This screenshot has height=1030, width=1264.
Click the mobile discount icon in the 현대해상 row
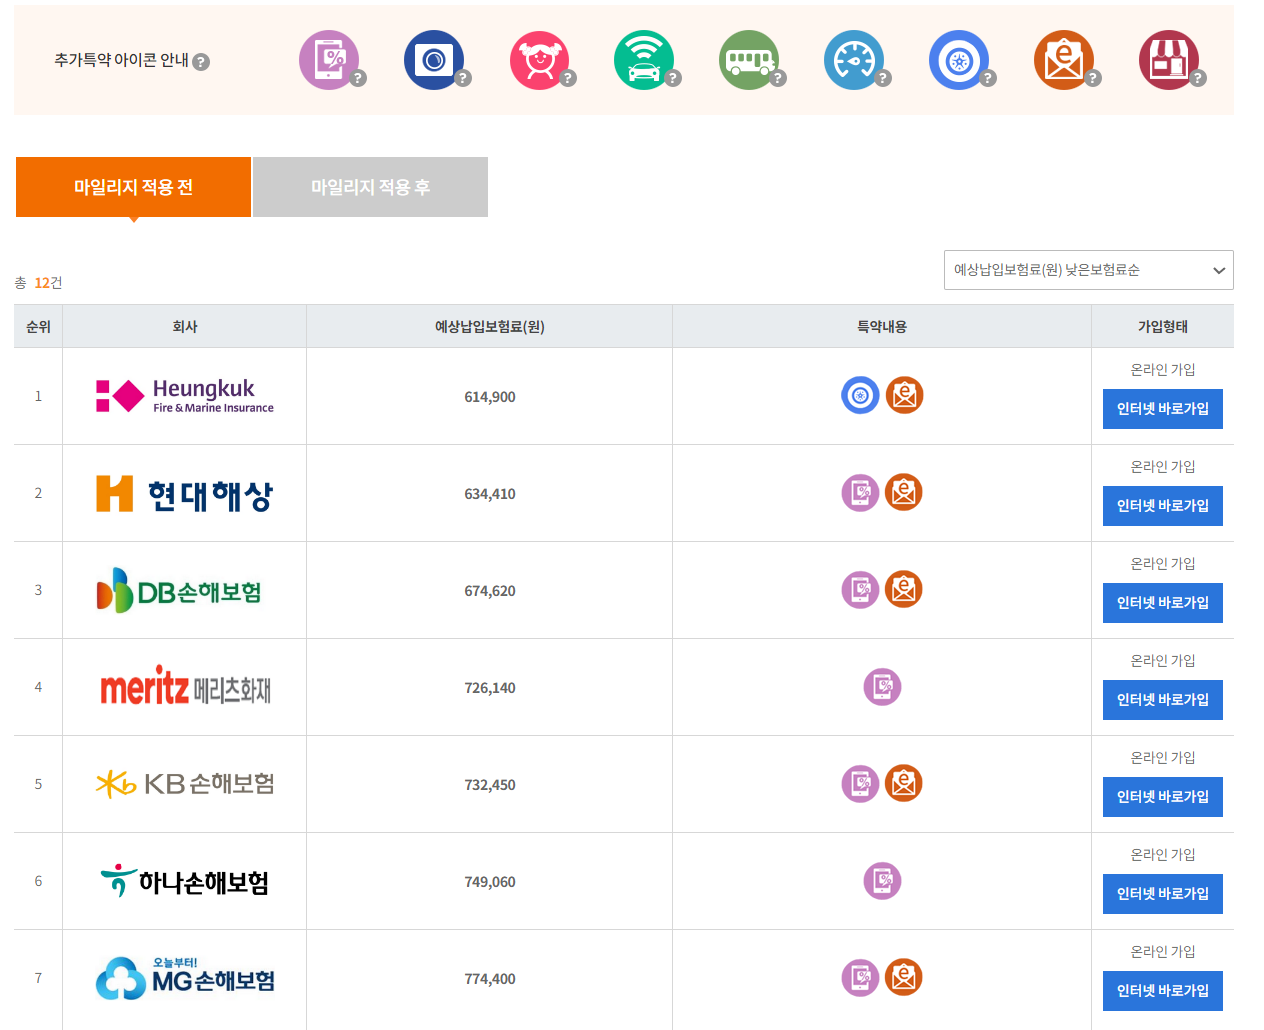click(x=860, y=492)
